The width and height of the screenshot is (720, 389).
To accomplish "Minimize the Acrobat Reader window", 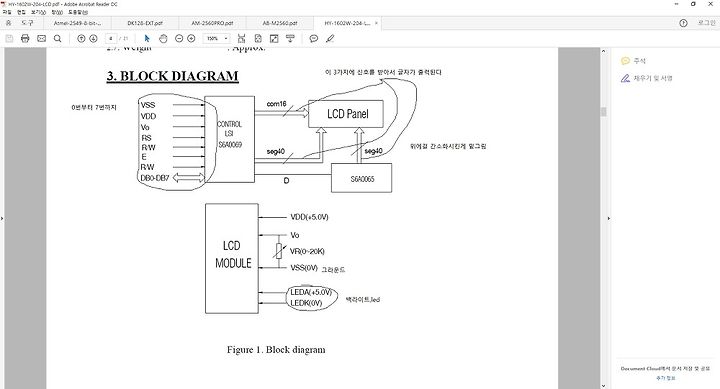I will coord(677,4).
